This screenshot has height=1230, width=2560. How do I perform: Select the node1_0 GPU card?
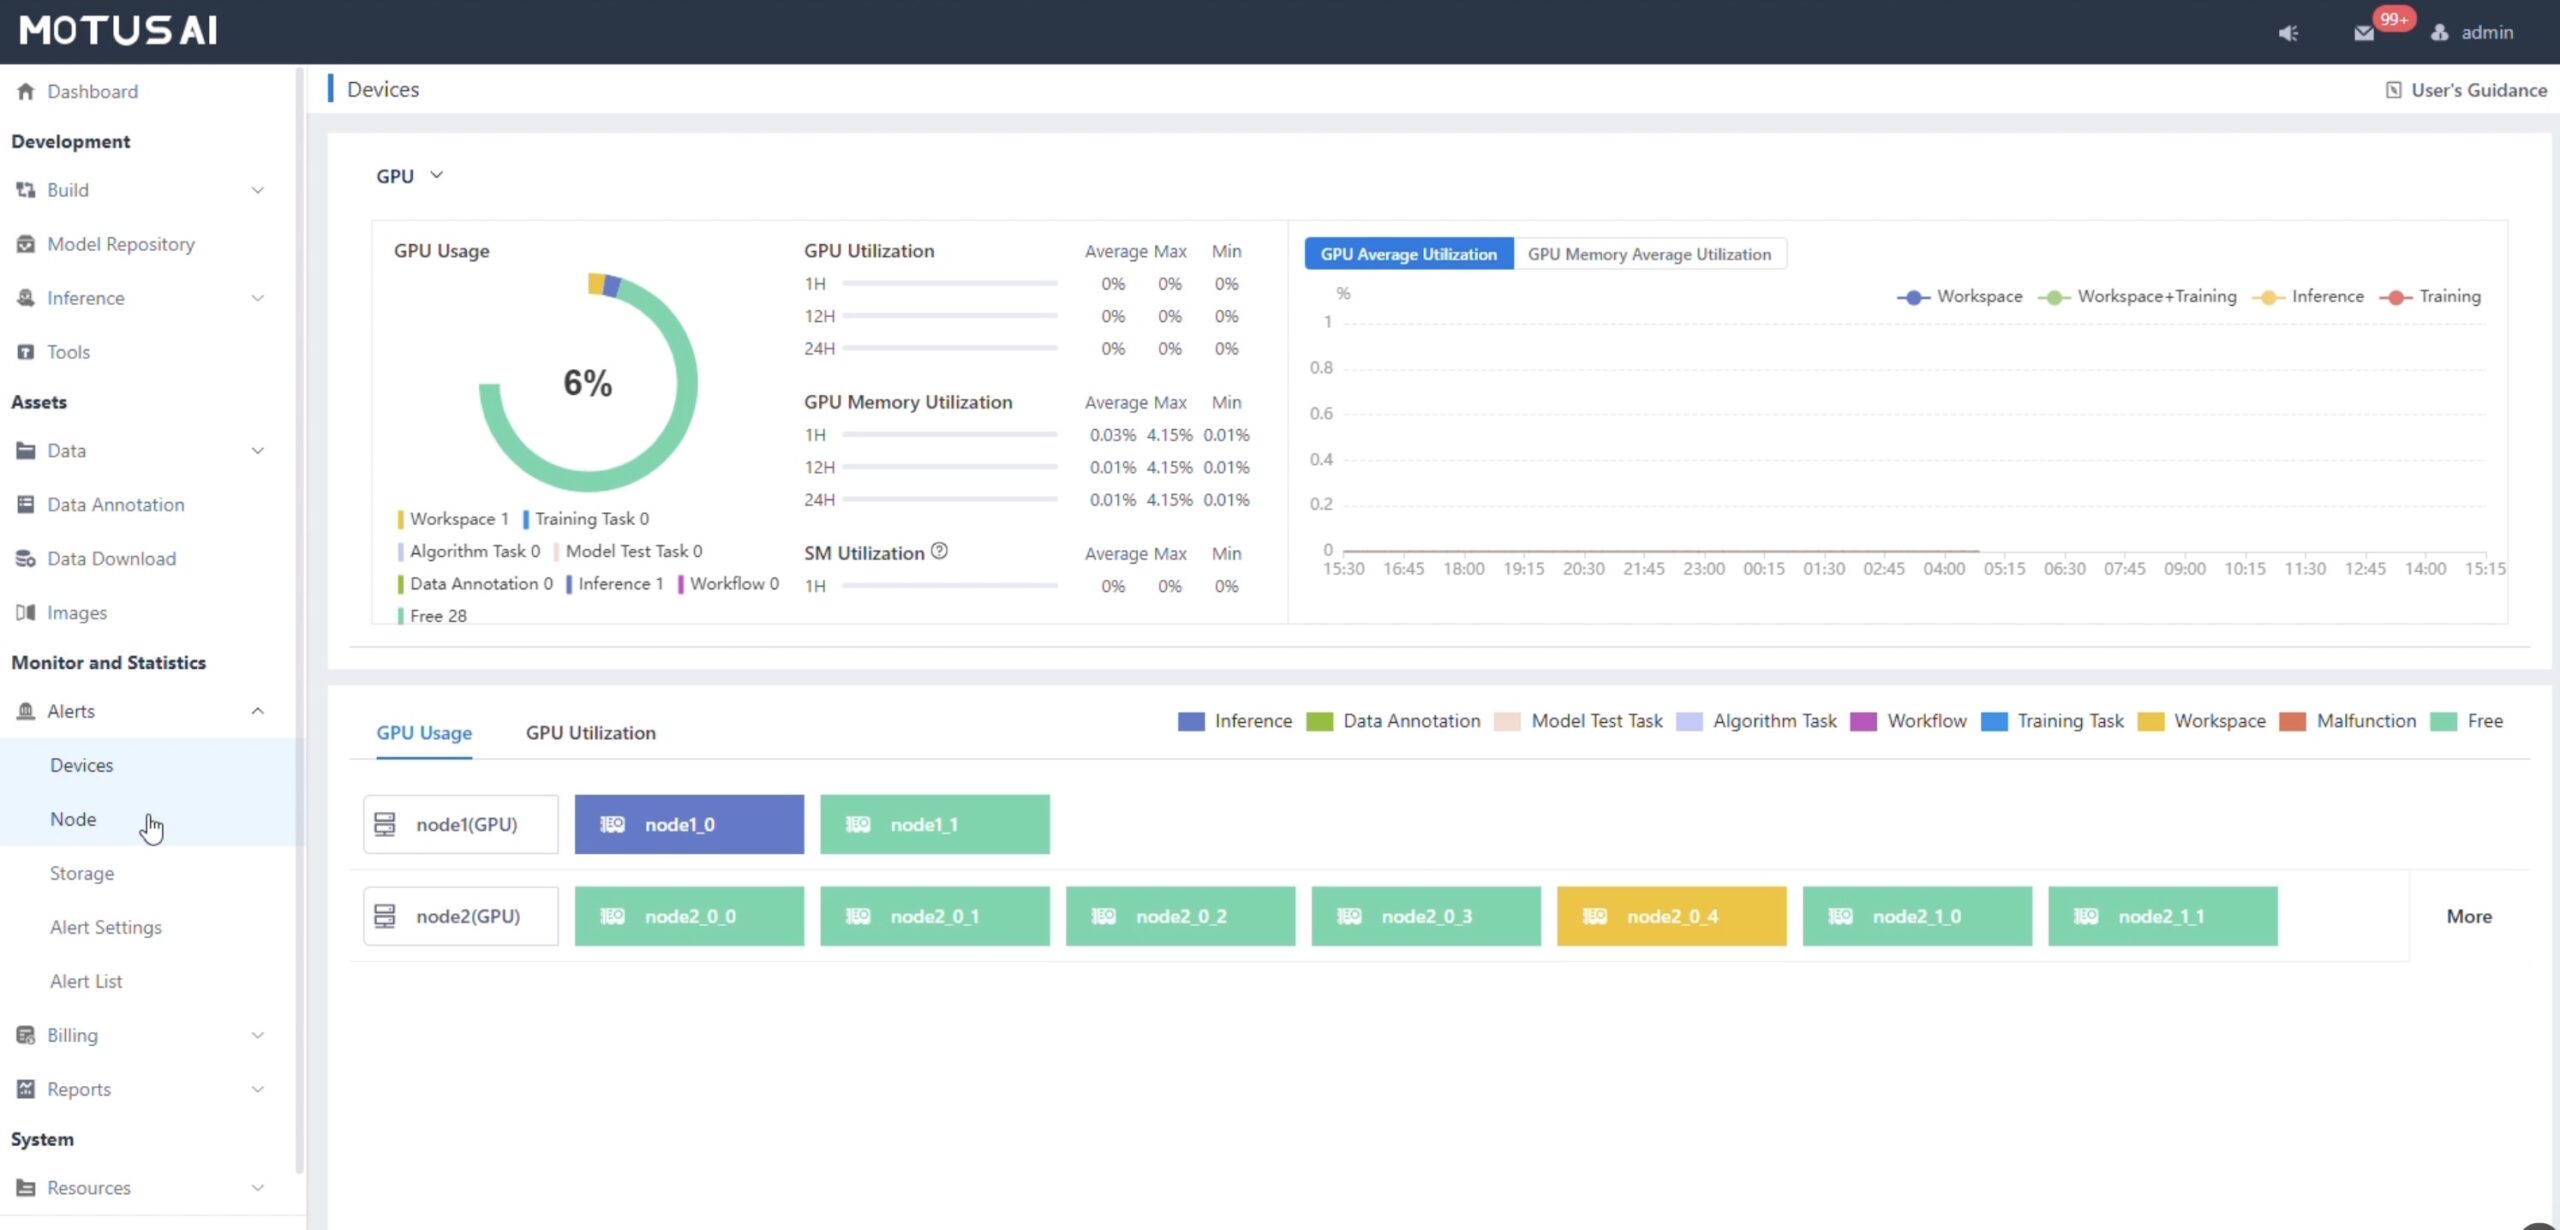(689, 824)
